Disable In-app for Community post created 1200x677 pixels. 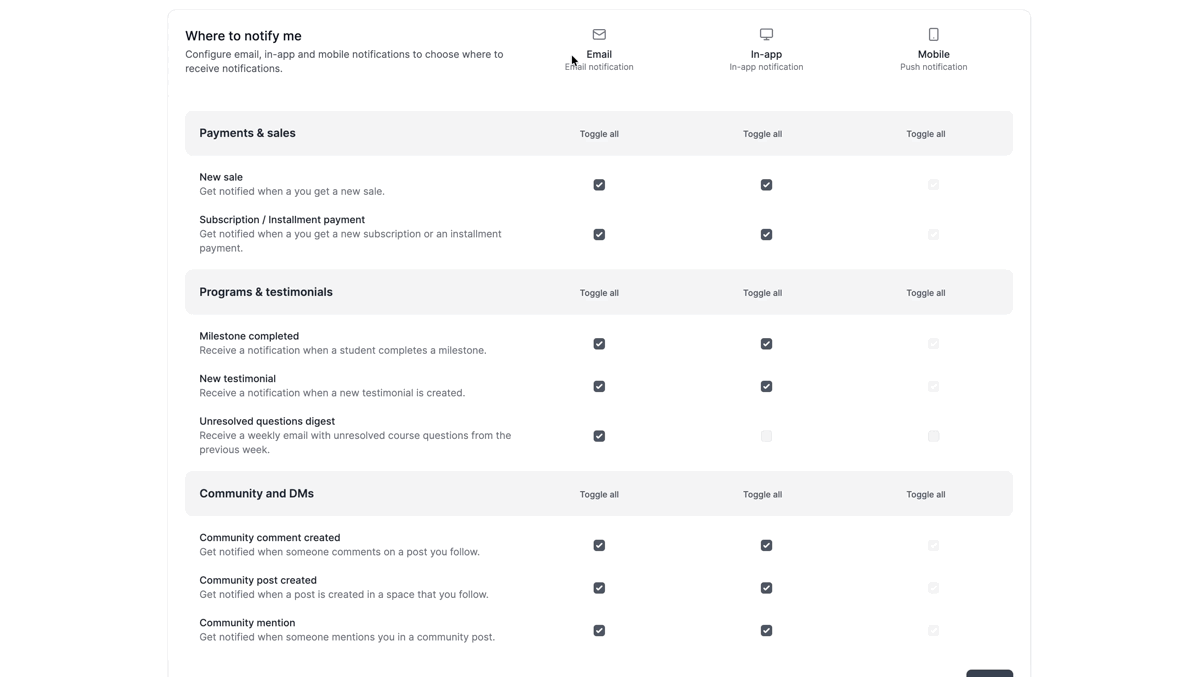(x=766, y=588)
